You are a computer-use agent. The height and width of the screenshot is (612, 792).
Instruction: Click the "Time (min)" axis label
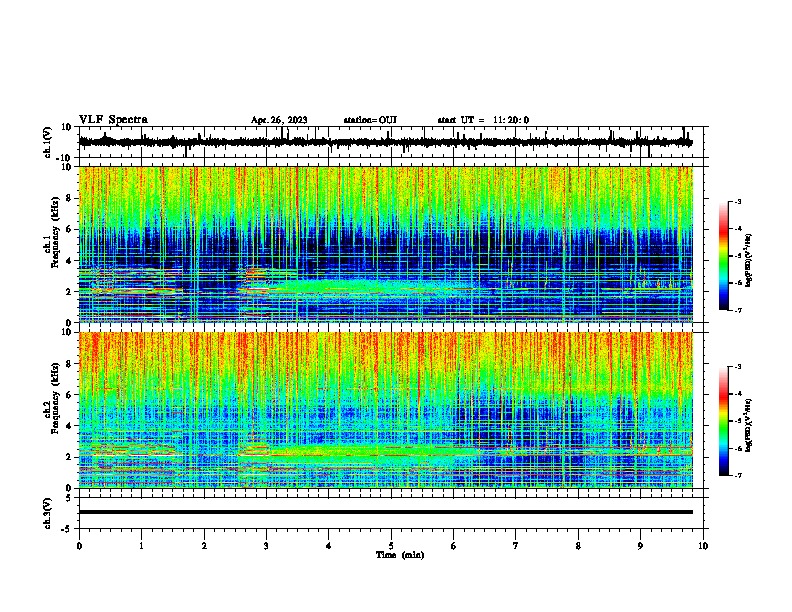[400, 555]
